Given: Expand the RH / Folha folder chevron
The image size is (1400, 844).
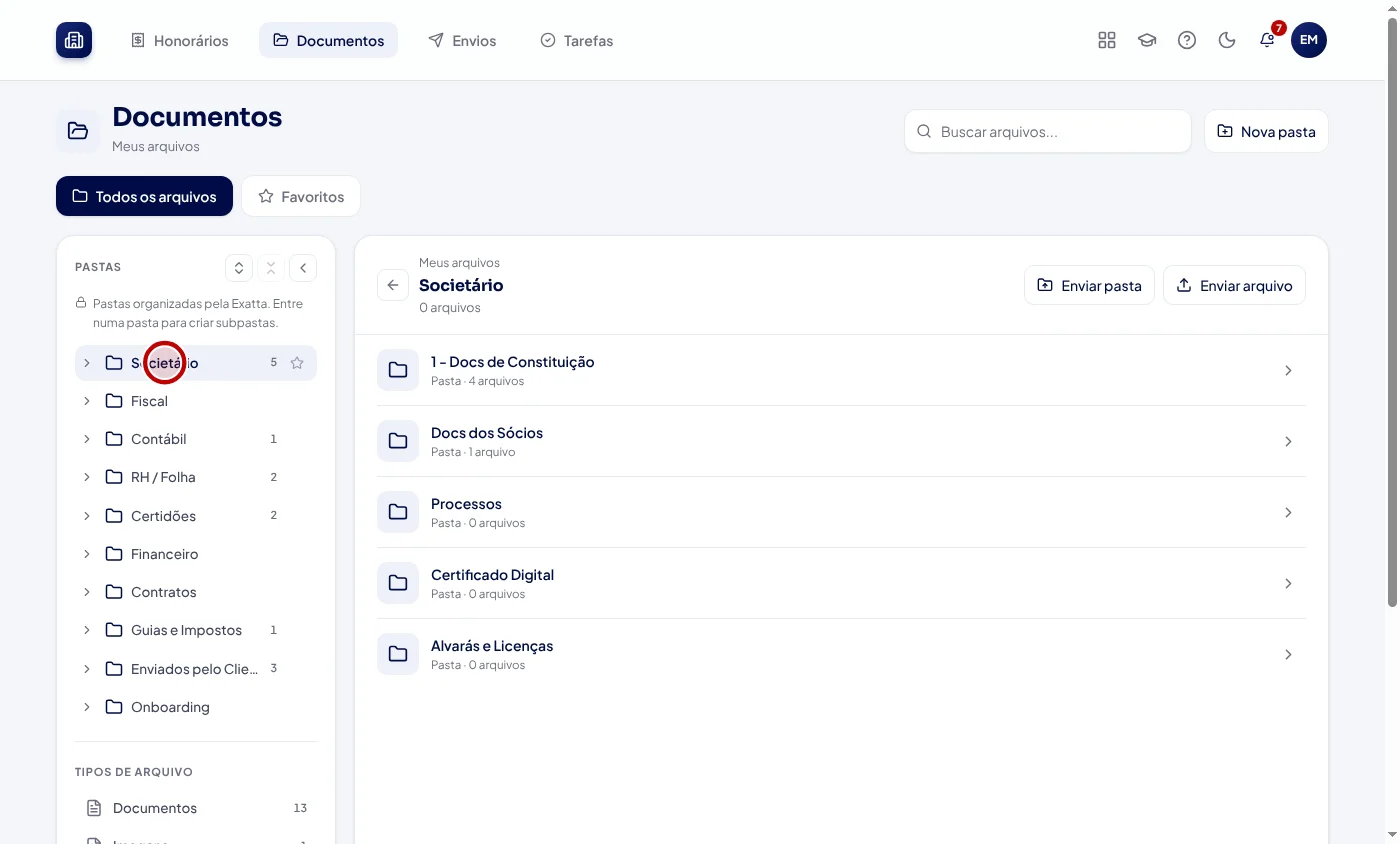Looking at the screenshot, I should [87, 477].
